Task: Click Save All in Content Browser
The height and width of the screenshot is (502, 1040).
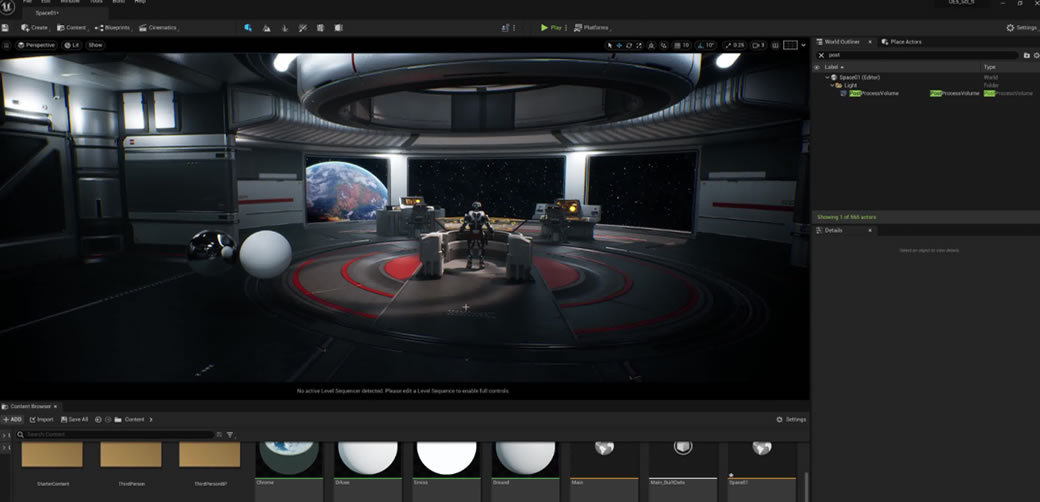Action: click(x=74, y=419)
